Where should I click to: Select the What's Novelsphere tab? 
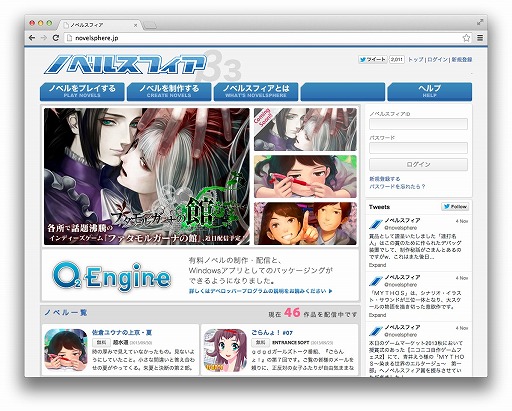click(x=256, y=91)
